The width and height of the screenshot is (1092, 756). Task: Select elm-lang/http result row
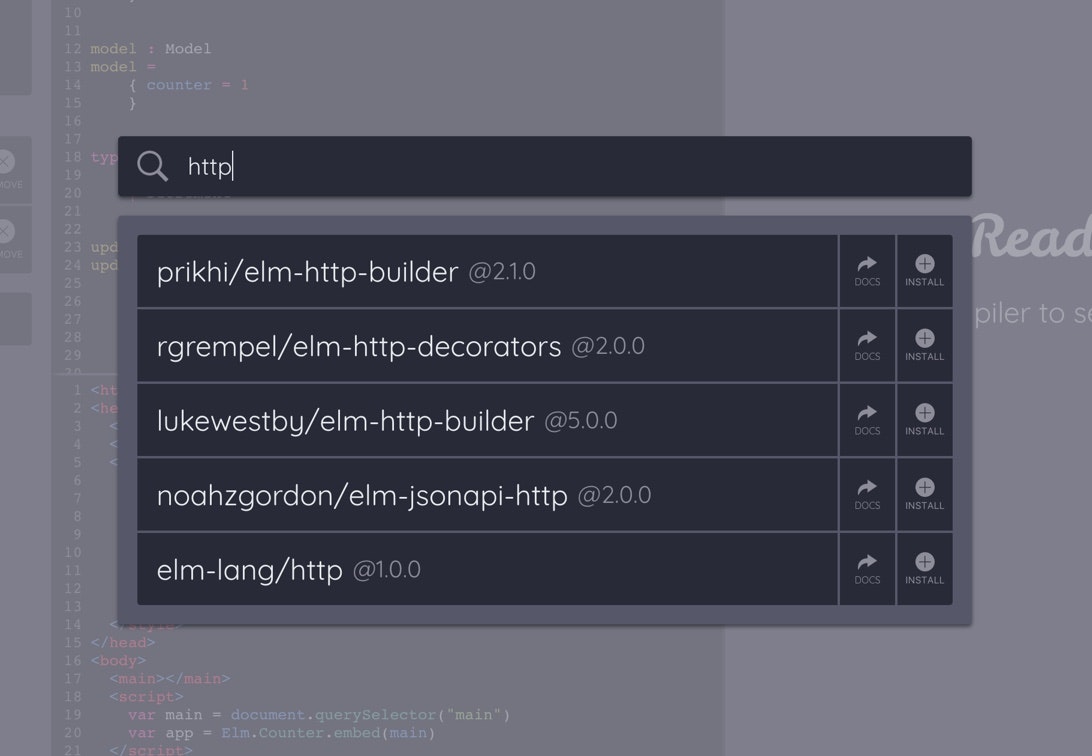coord(488,569)
